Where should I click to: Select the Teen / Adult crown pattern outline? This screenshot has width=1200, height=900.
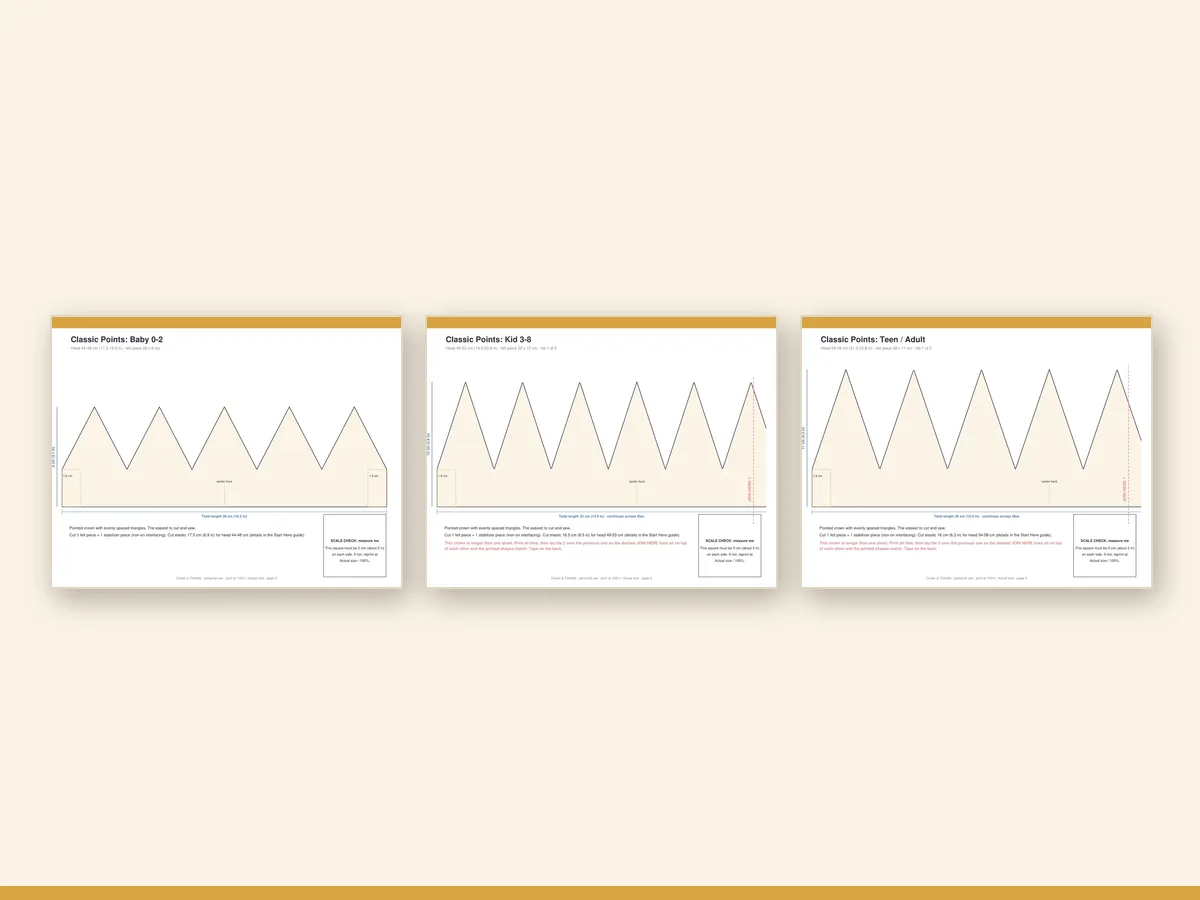977,438
